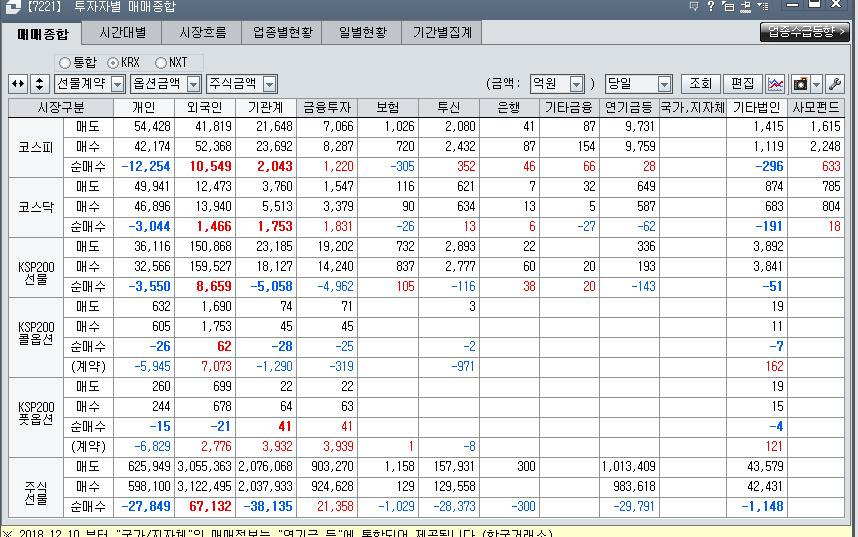Click the 풋옵션 contract value 3,939
The image size is (858, 537).
(338, 446)
